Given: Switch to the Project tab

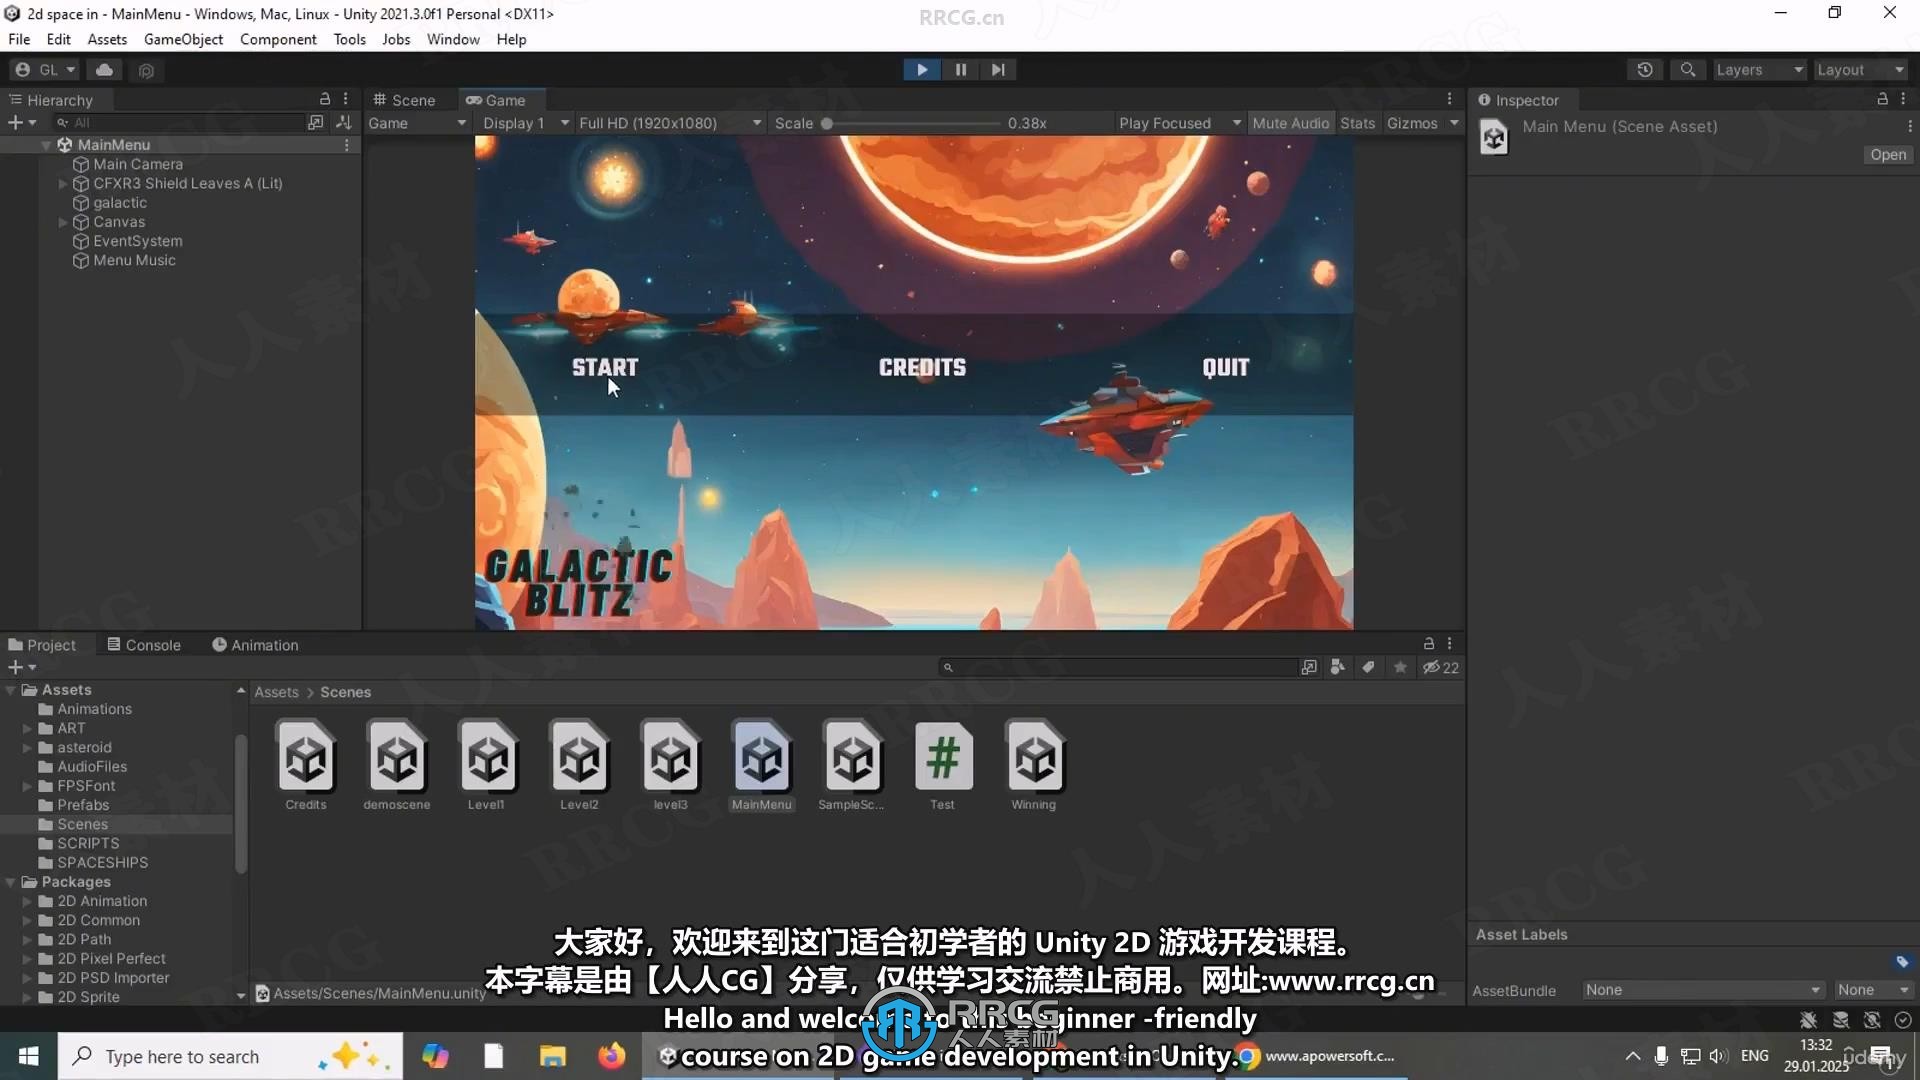Looking at the screenshot, I should coord(42,645).
